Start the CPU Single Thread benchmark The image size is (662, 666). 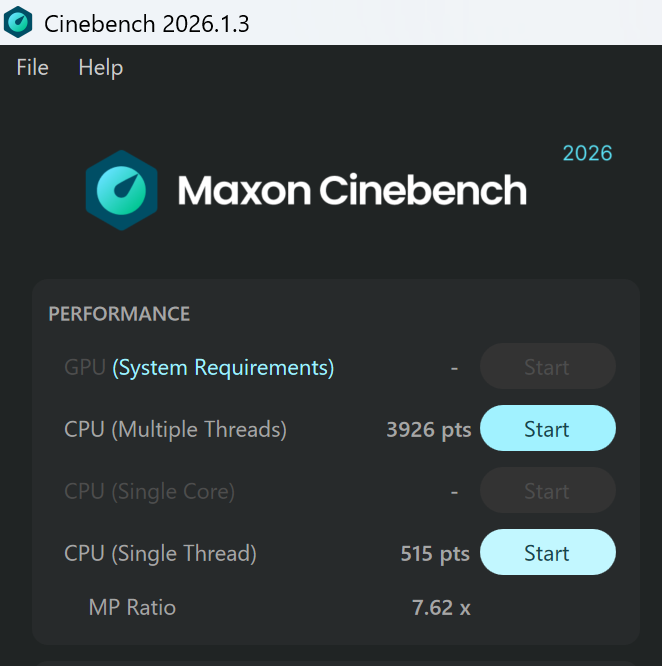548,553
